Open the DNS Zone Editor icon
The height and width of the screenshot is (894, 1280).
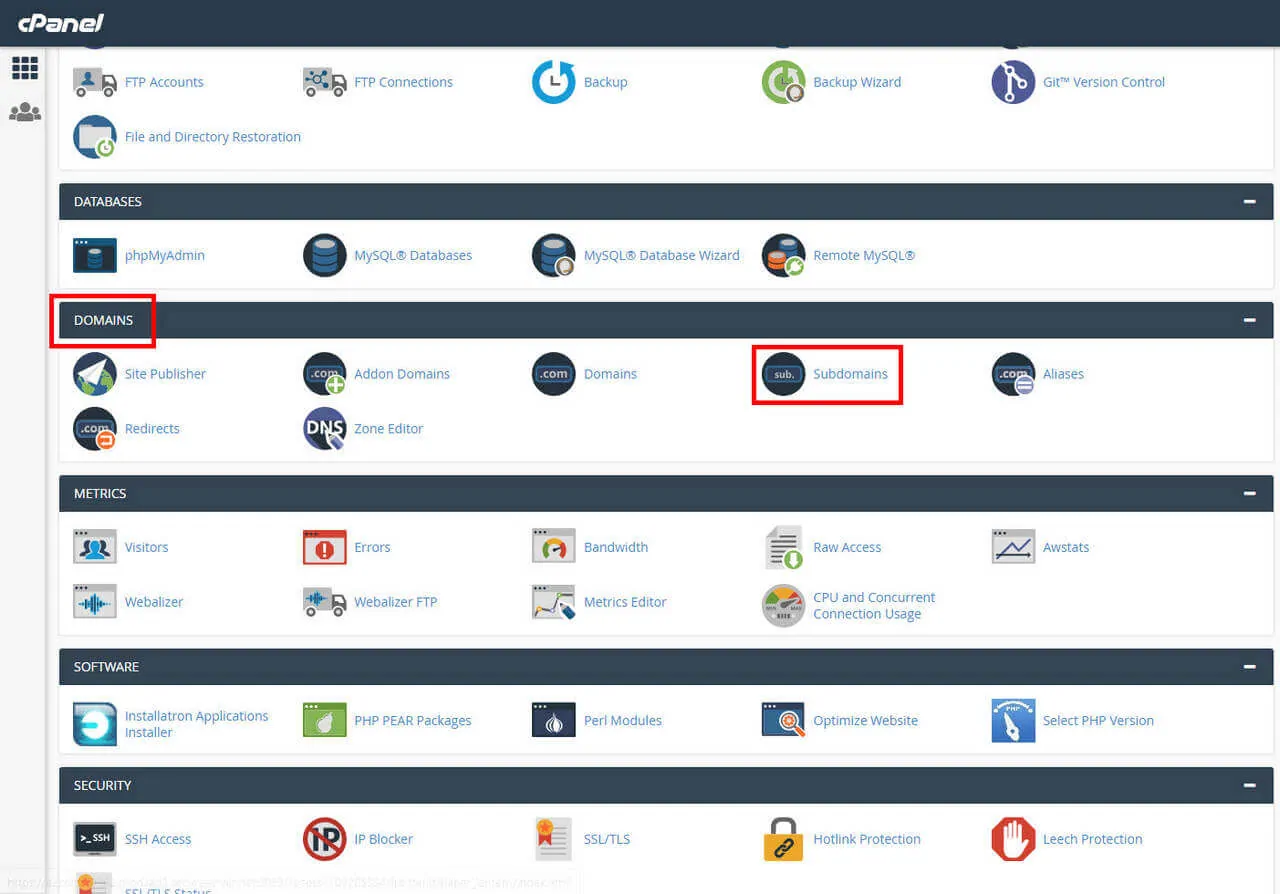click(x=324, y=429)
